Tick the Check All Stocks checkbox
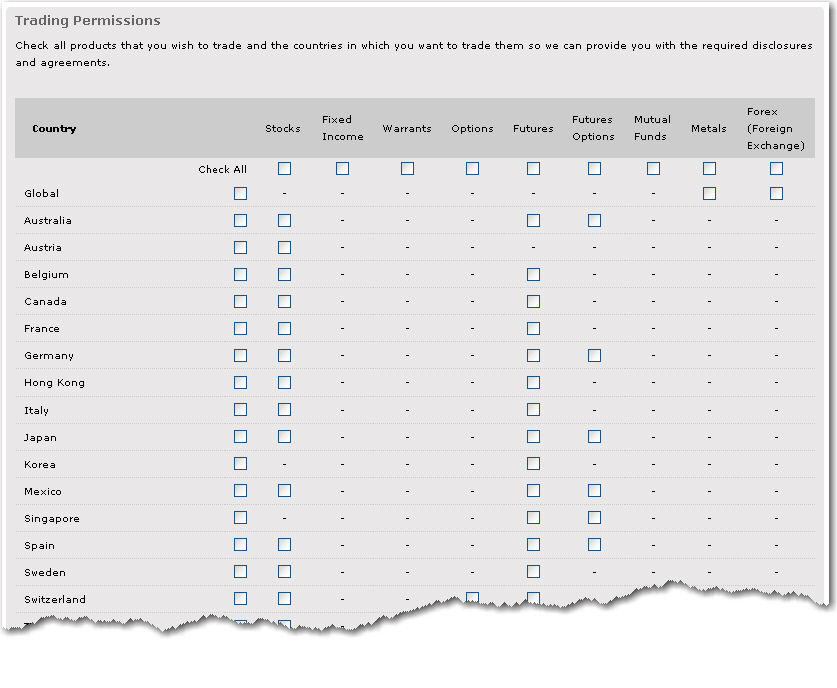The width and height of the screenshot is (837, 688). [x=285, y=169]
